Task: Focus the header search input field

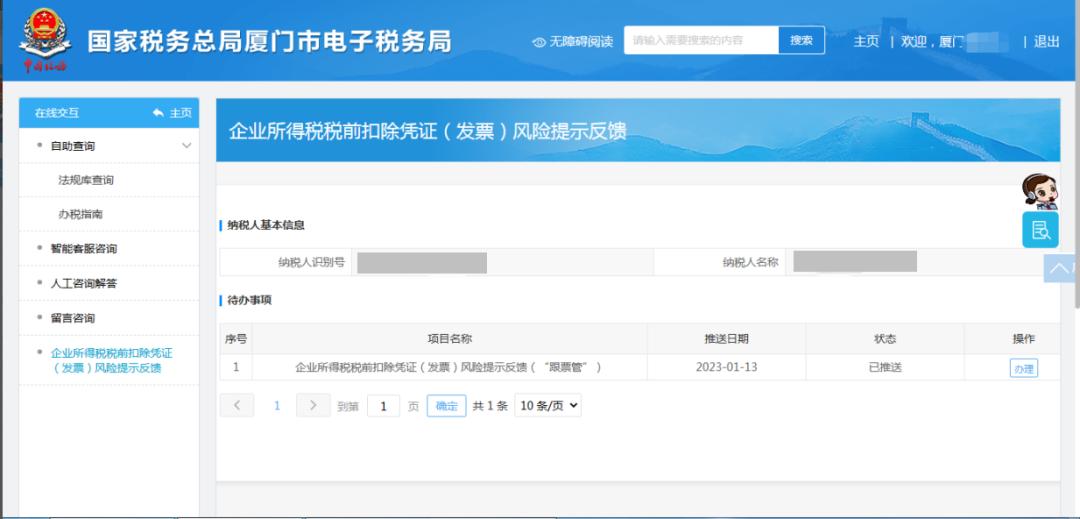Action: click(701, 40)
